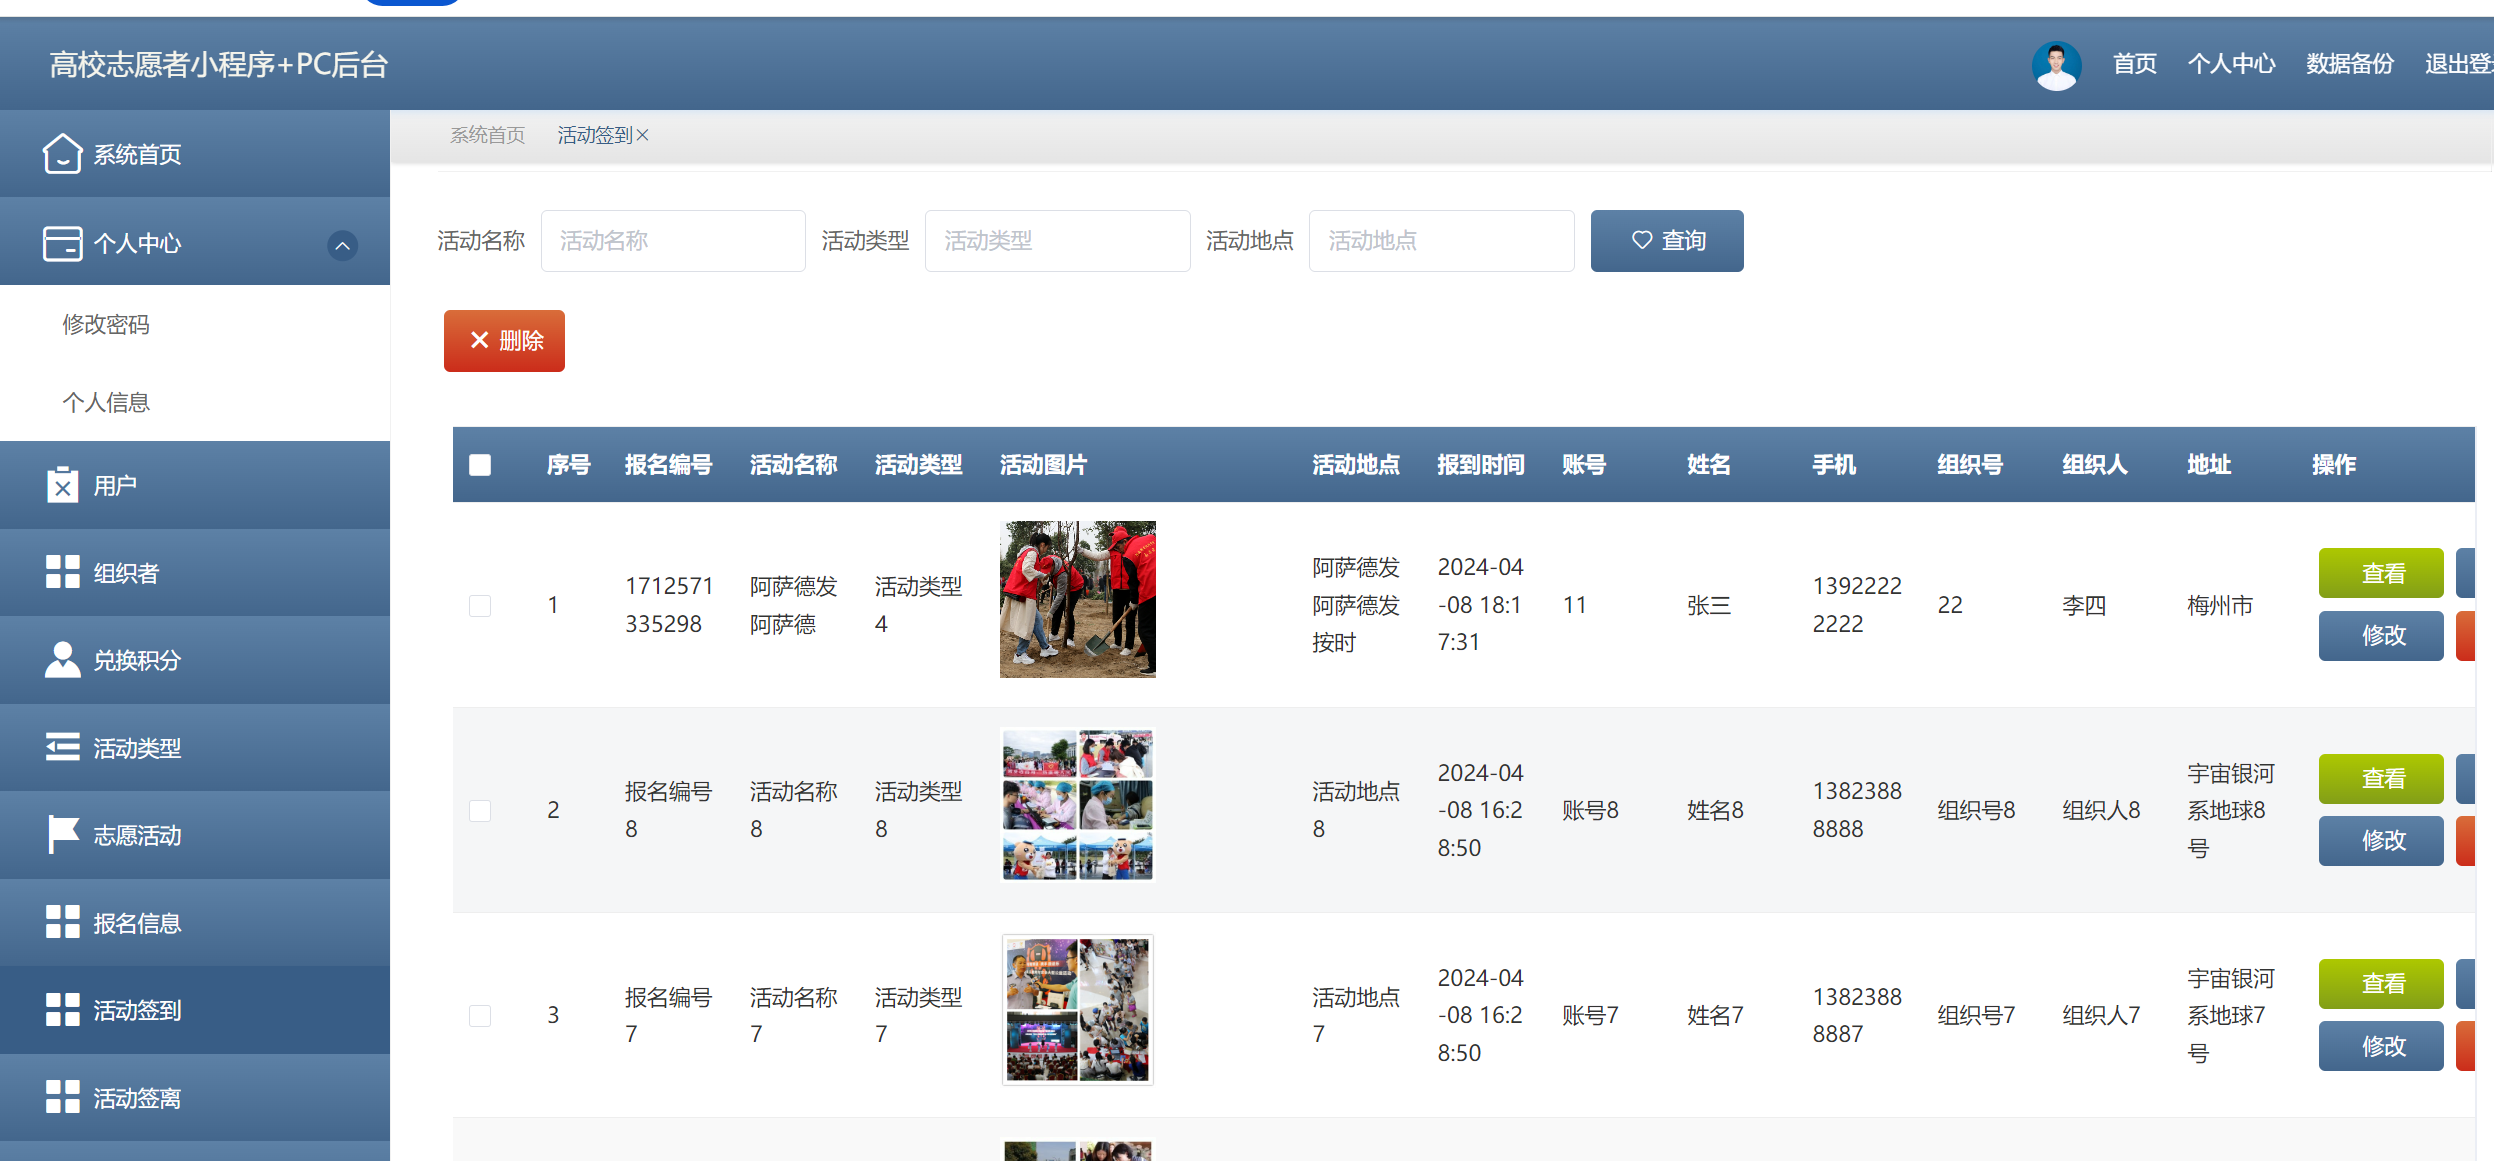Image resolution: width=2494 pixels, height=1161 pixels.
Task: Click the account cell 账号8
Action: (1591, 810)
